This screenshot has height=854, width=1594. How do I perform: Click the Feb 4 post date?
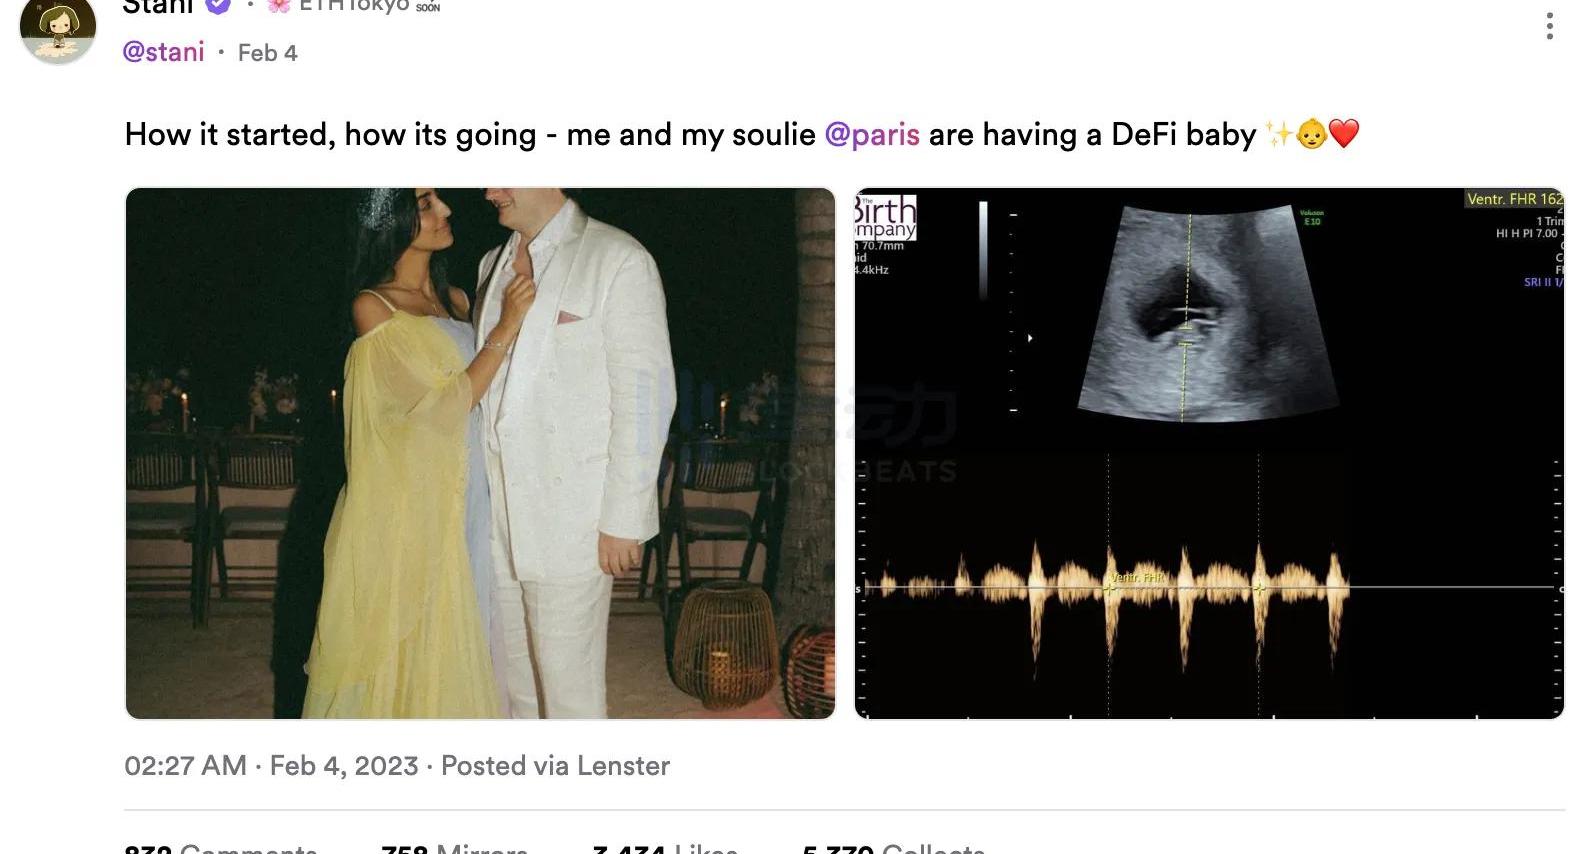click(x=267, y=53)
